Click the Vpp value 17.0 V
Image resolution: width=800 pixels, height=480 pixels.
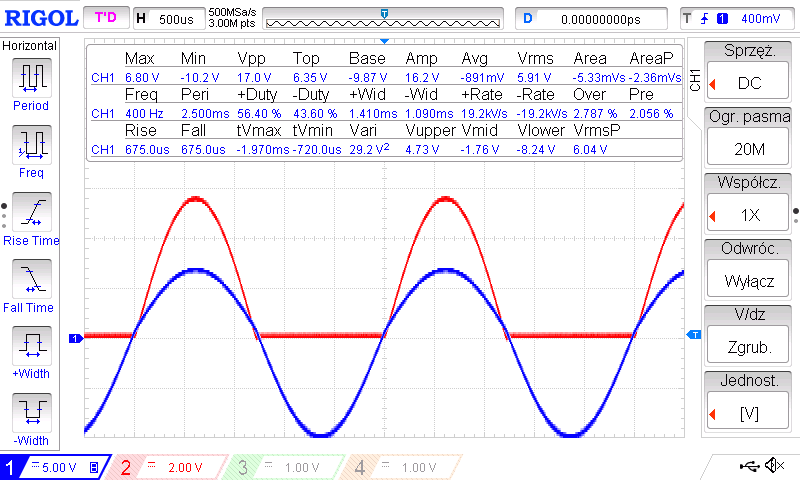[254, 78]
